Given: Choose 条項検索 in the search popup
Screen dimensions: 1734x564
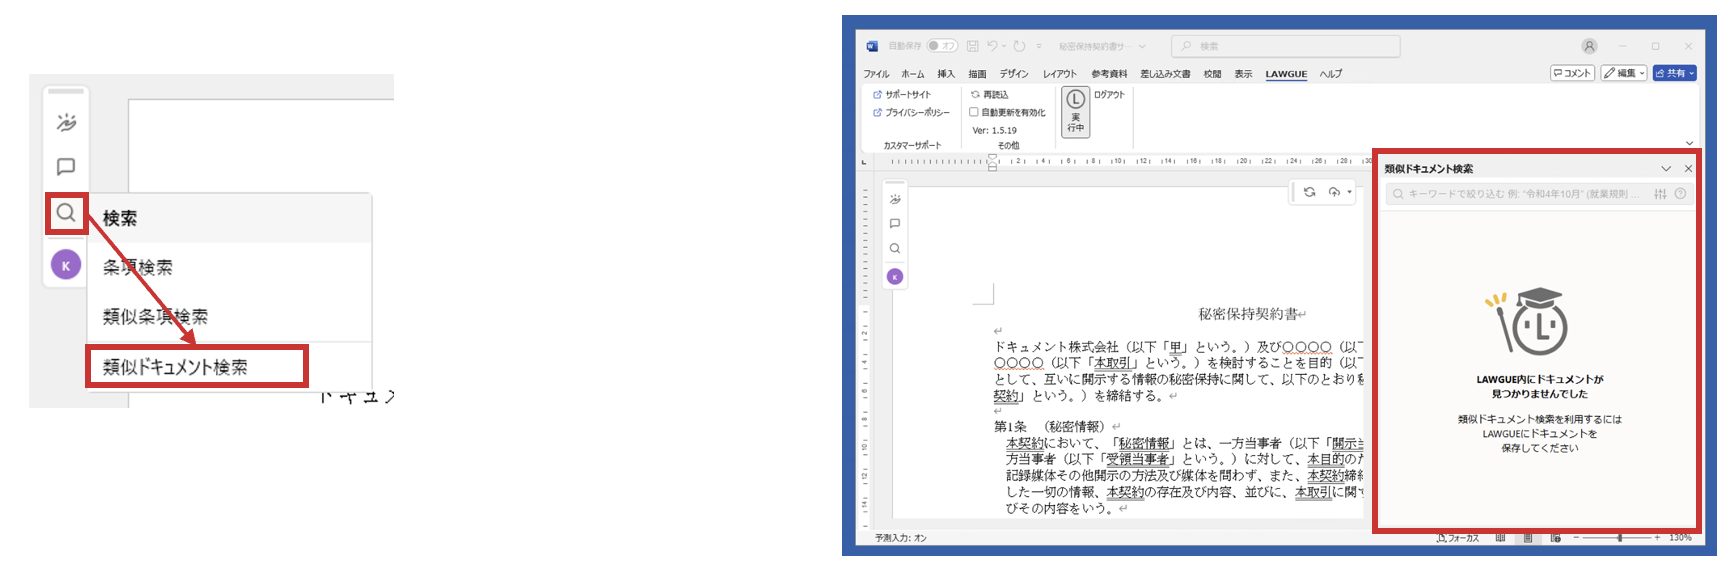Looking at the screenshot, I should (x=138, y=268).
